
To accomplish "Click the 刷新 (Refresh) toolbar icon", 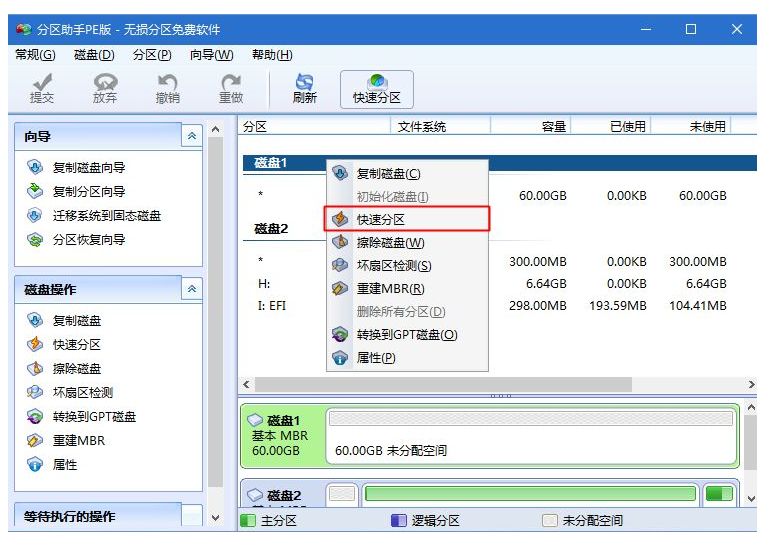I will pyautogui.click(x=304, y=88).
